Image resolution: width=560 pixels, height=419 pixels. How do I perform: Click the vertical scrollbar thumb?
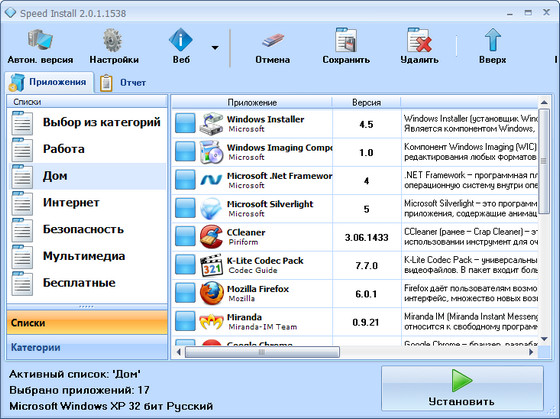(x=544, y=161)
